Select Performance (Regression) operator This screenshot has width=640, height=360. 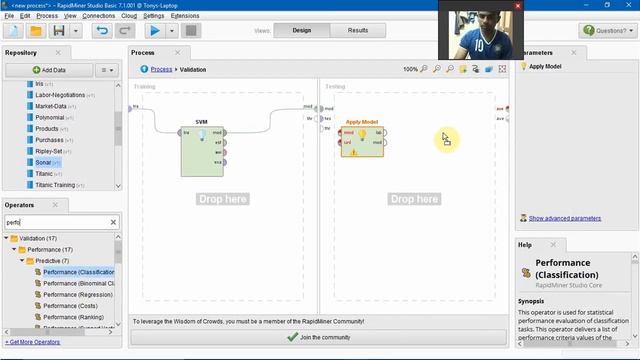point(74,294)
